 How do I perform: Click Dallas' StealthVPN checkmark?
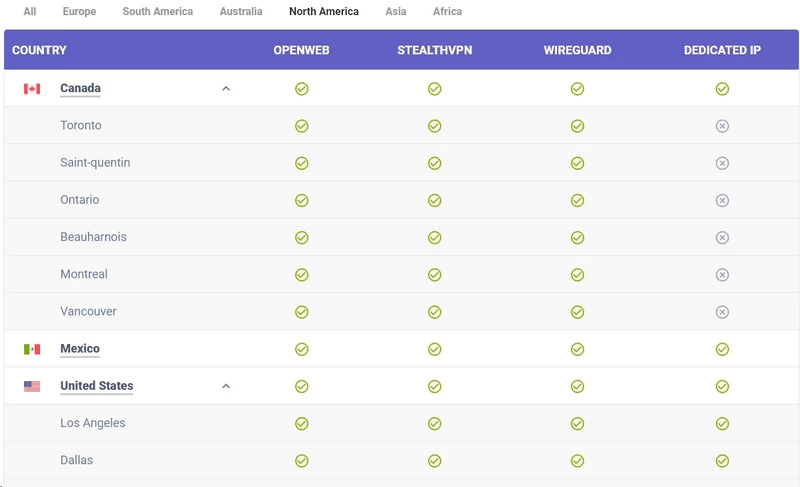click(x=434, y=461)
